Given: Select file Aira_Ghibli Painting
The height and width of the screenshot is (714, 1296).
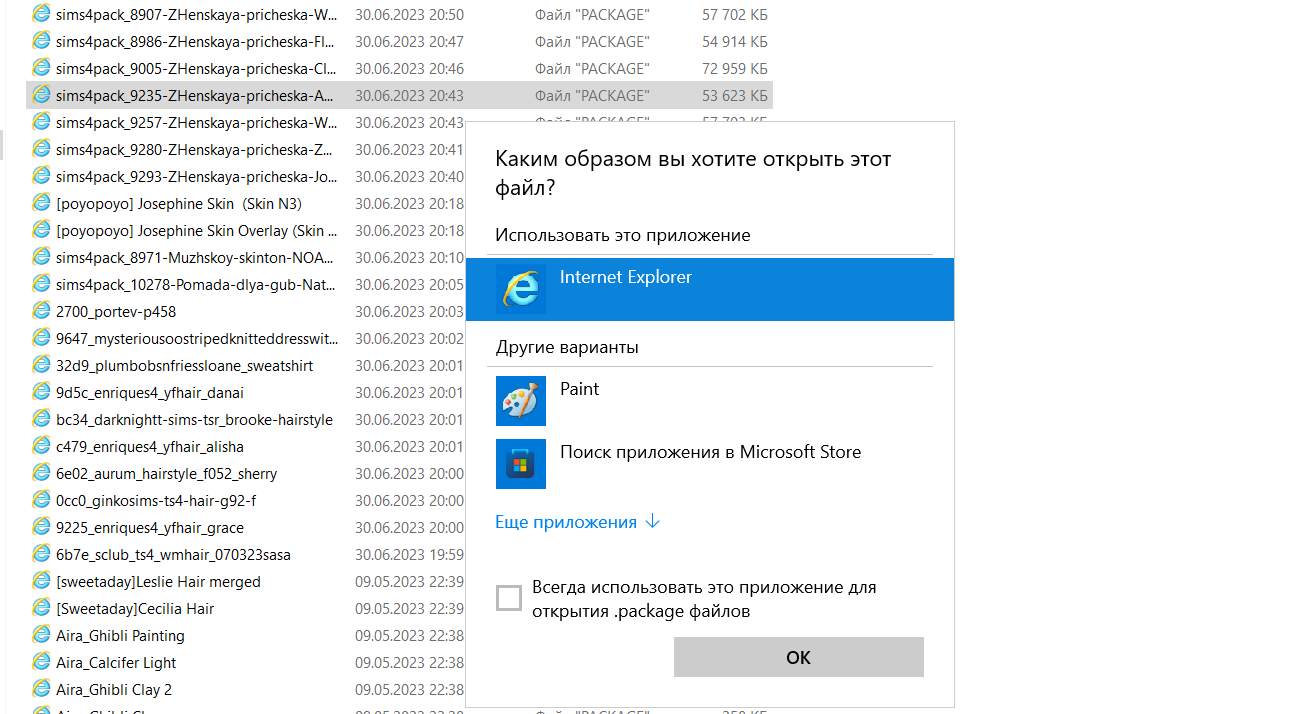Looking at the screenshot, I should [x=120, y=636].
